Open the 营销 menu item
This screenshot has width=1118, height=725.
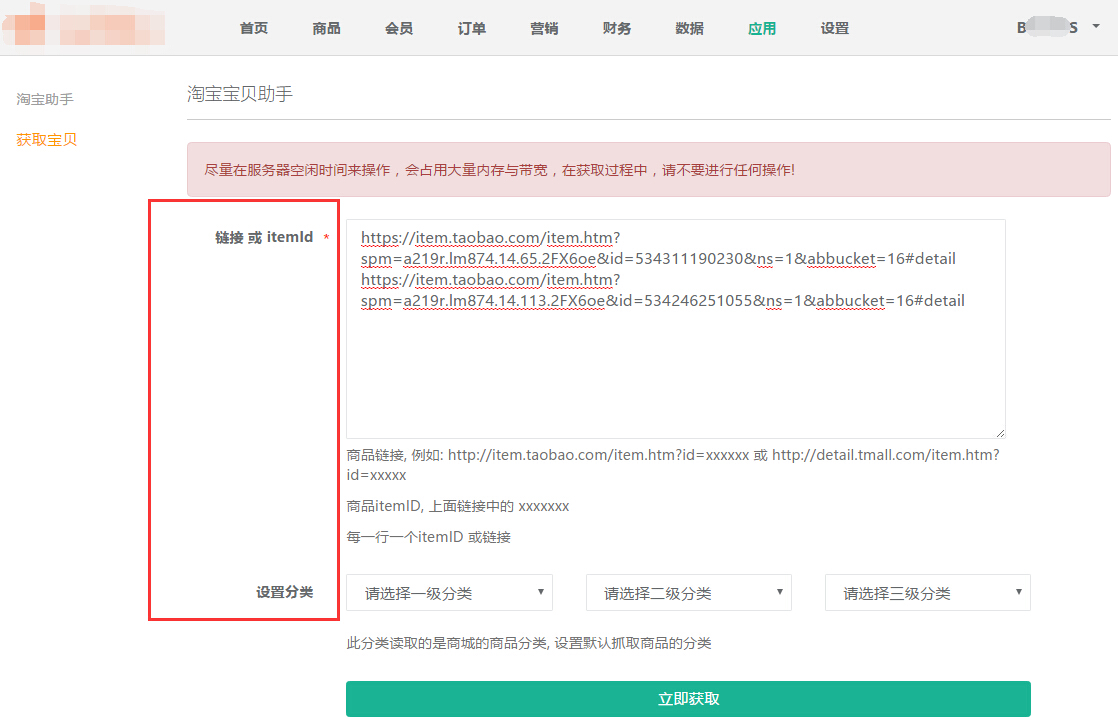point(544,28)
